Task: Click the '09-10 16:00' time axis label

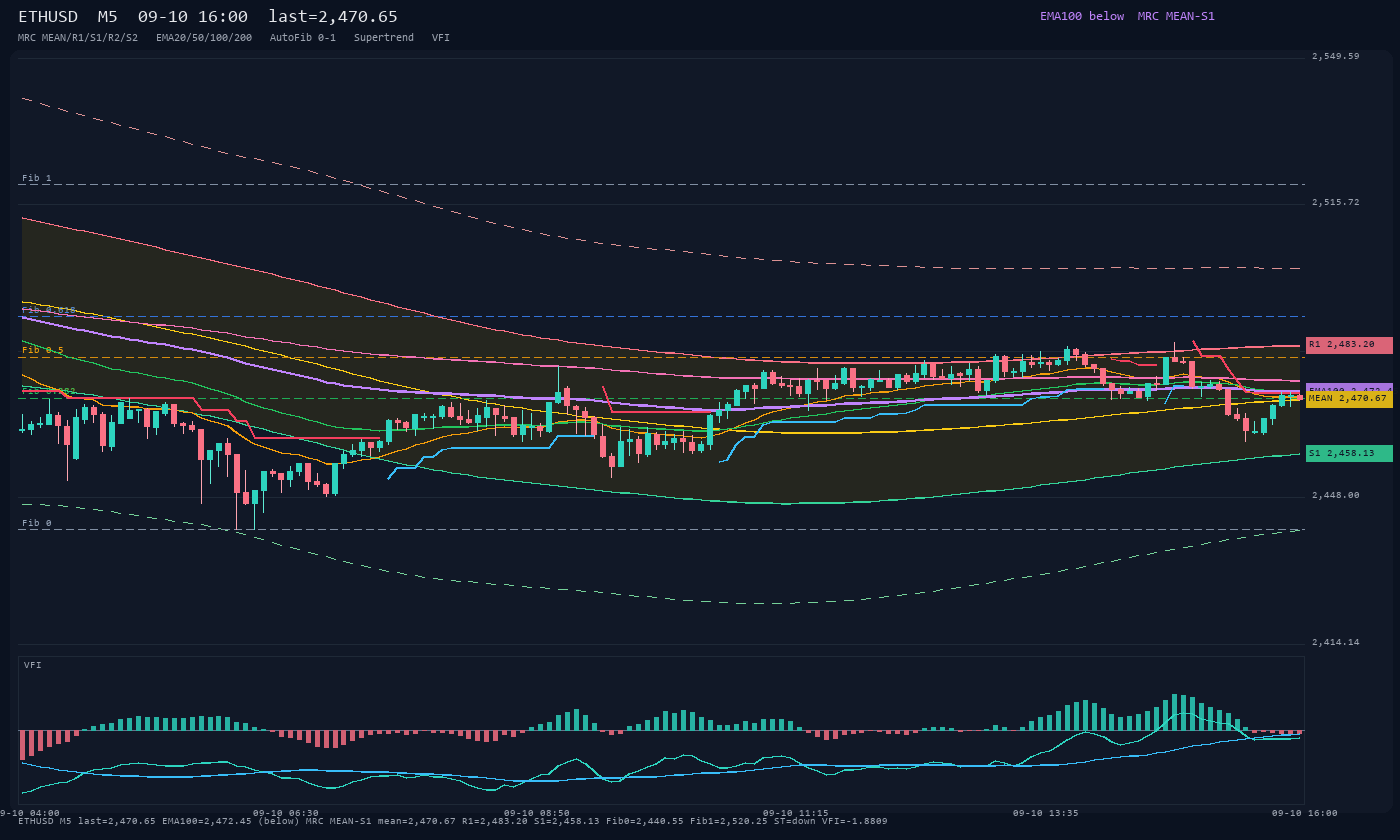Action: coord(1304,813)
